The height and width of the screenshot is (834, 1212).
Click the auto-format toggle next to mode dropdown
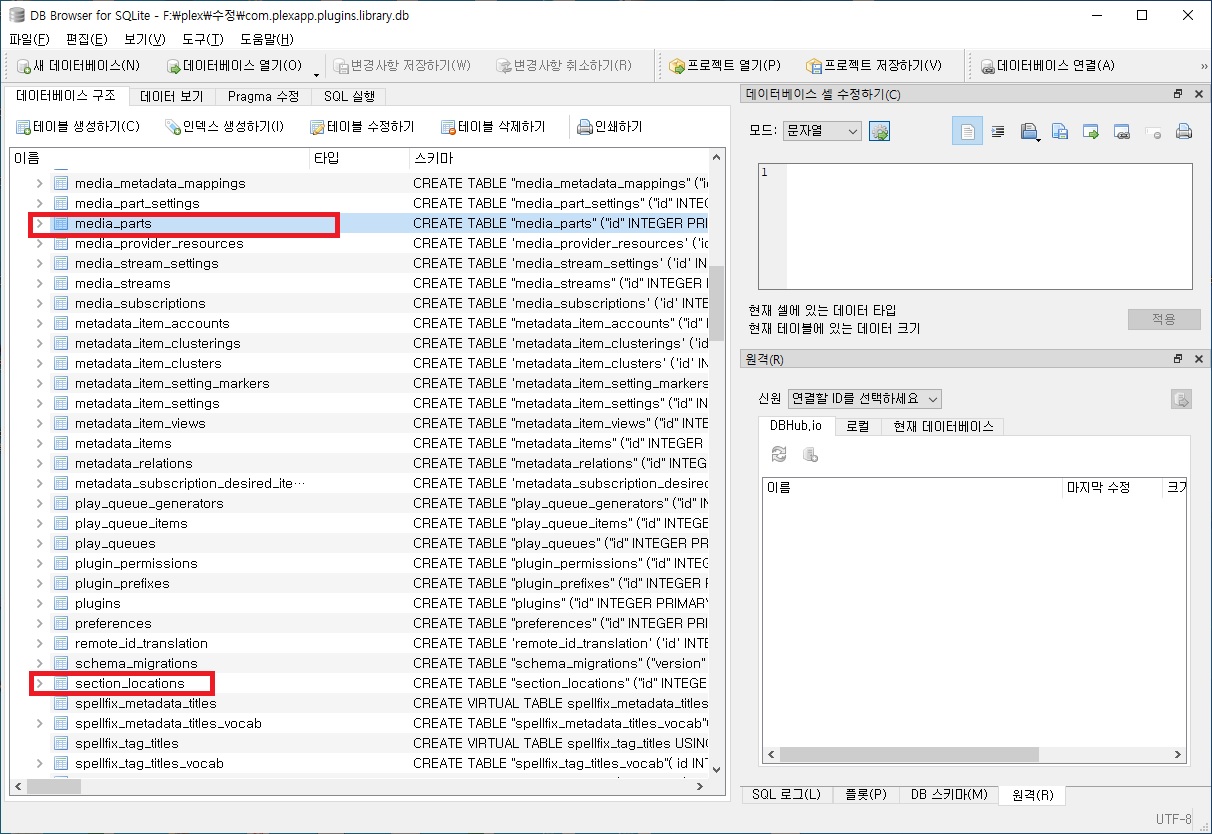[879, 131]
